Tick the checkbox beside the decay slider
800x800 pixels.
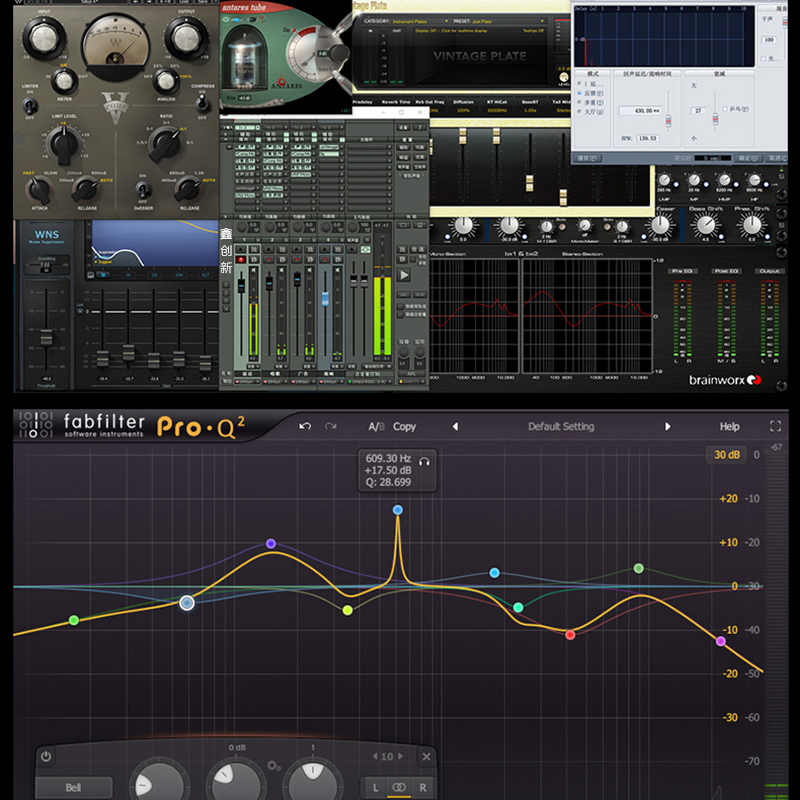[724, 109]
